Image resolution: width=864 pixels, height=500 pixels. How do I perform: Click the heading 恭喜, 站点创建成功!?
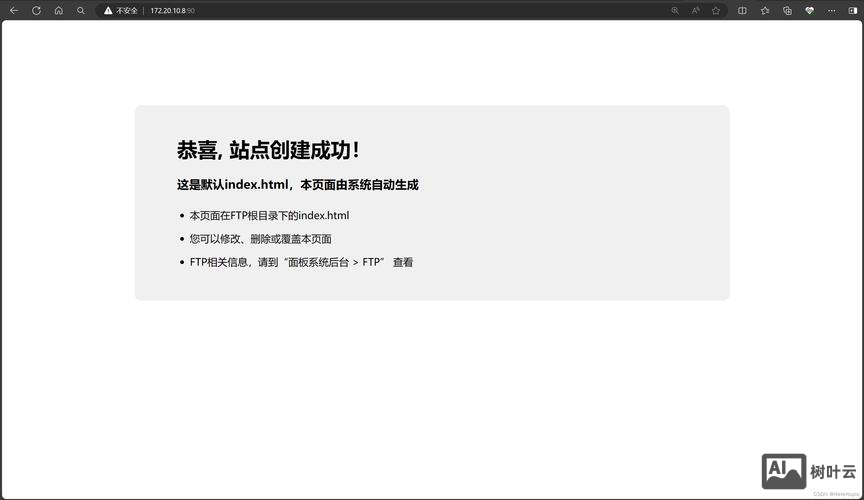(268, 150)
